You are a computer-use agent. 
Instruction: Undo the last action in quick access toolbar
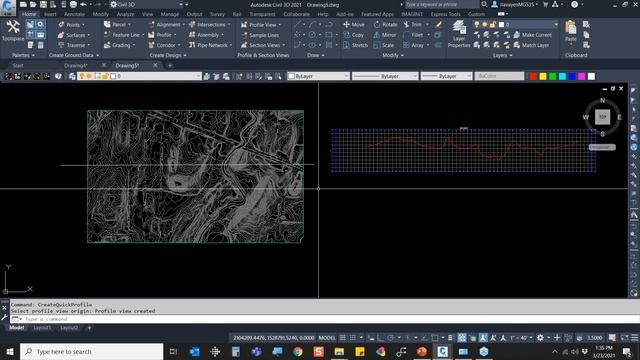pyautogui.click(x=84, y=4)
